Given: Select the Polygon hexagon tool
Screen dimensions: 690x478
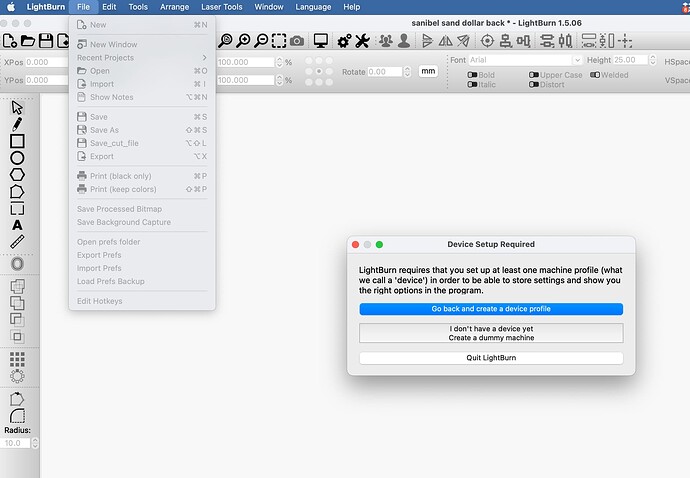Looking at the screenshot, I should 17,175.
